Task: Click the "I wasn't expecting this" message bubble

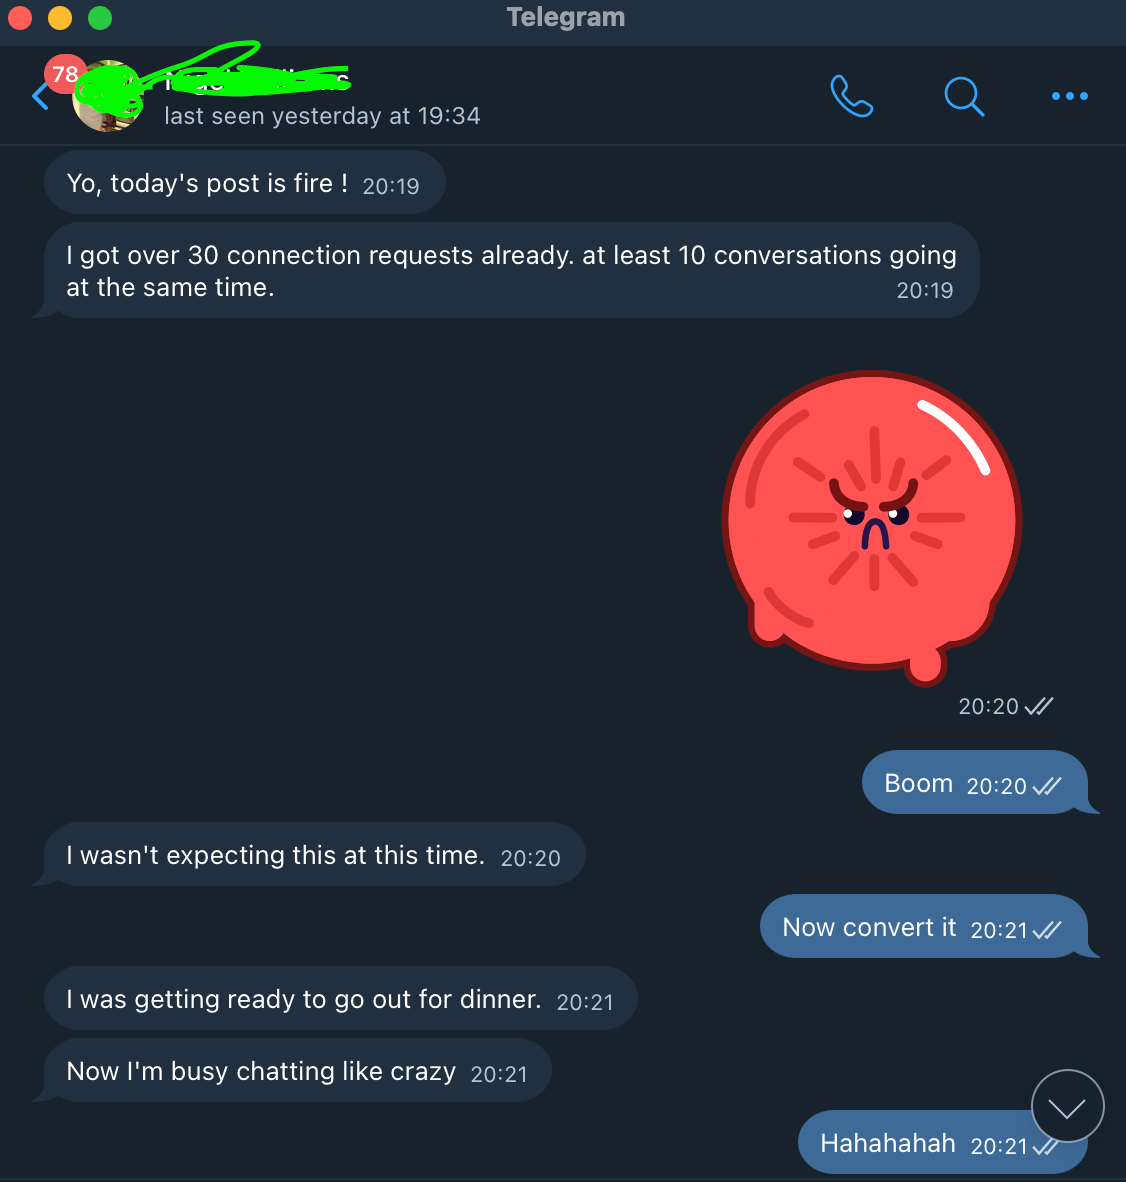Action: click(x=314, y=855)
